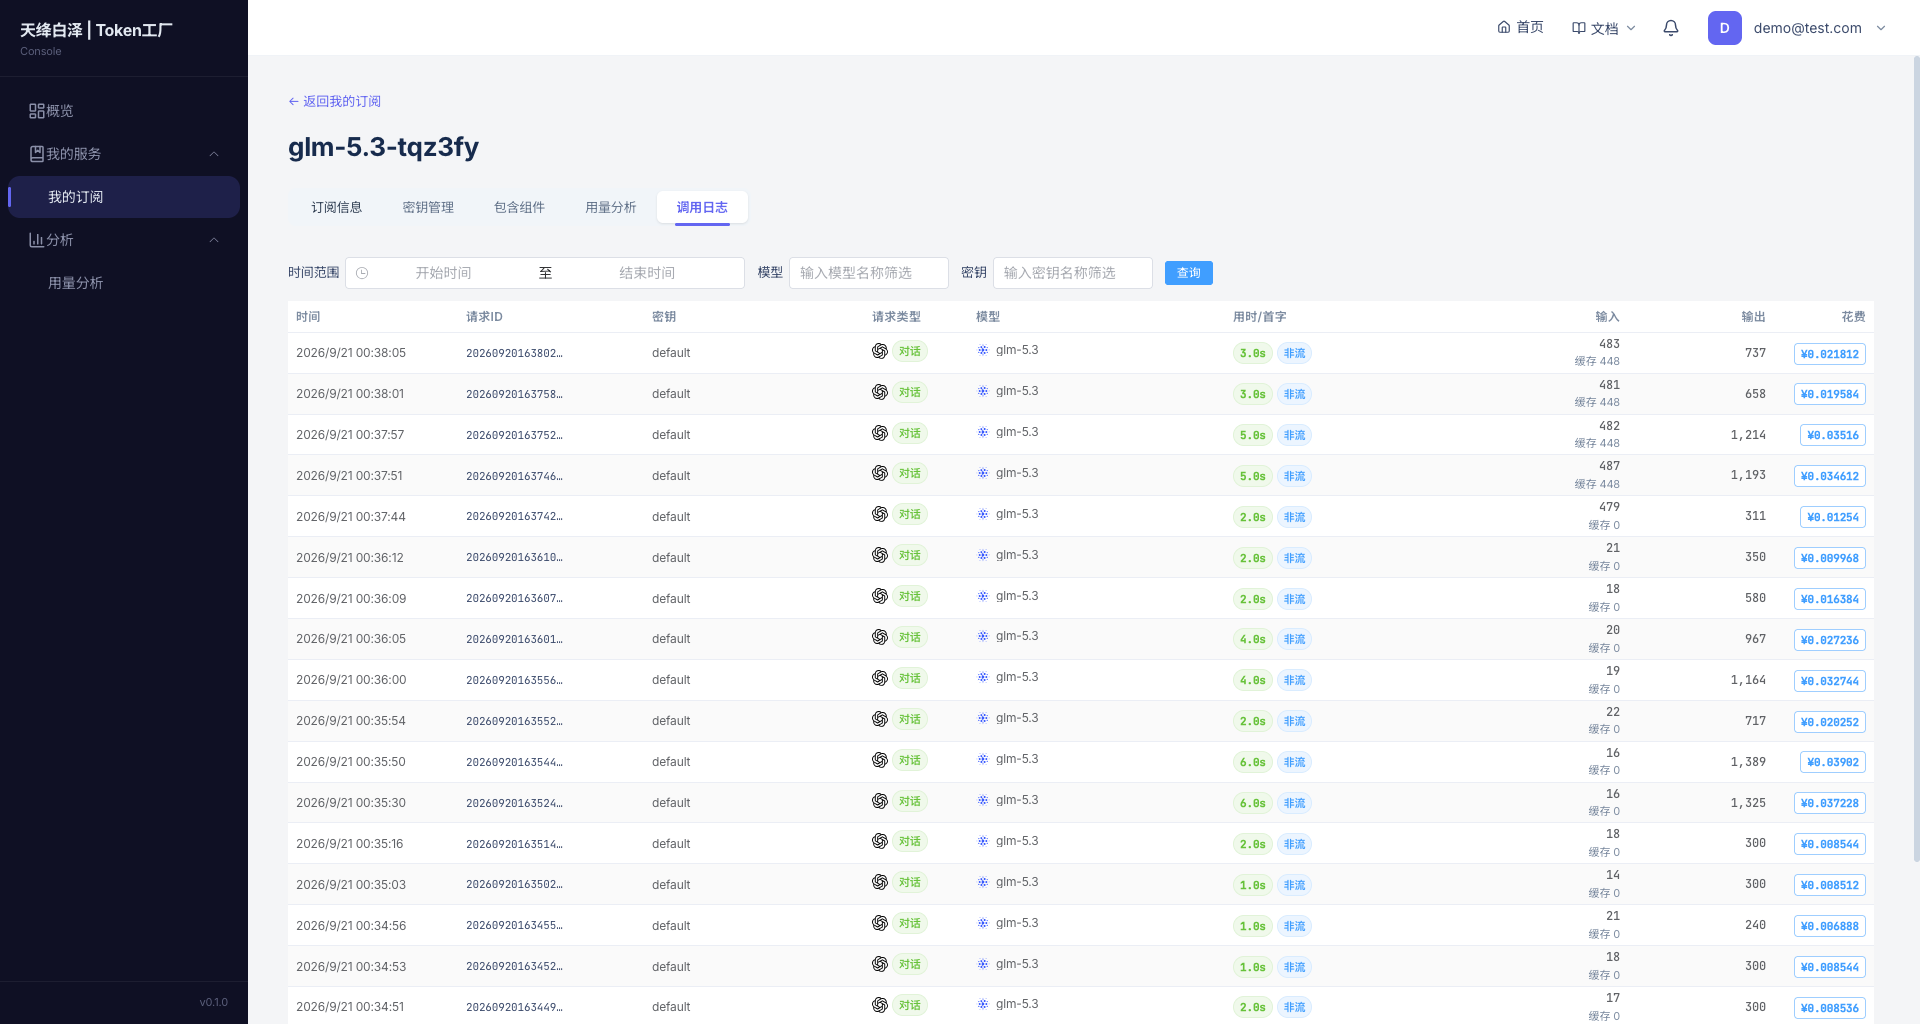1920x1024 pixels.
Task: Click the clock icon in time range field
Action: [362, 273]
